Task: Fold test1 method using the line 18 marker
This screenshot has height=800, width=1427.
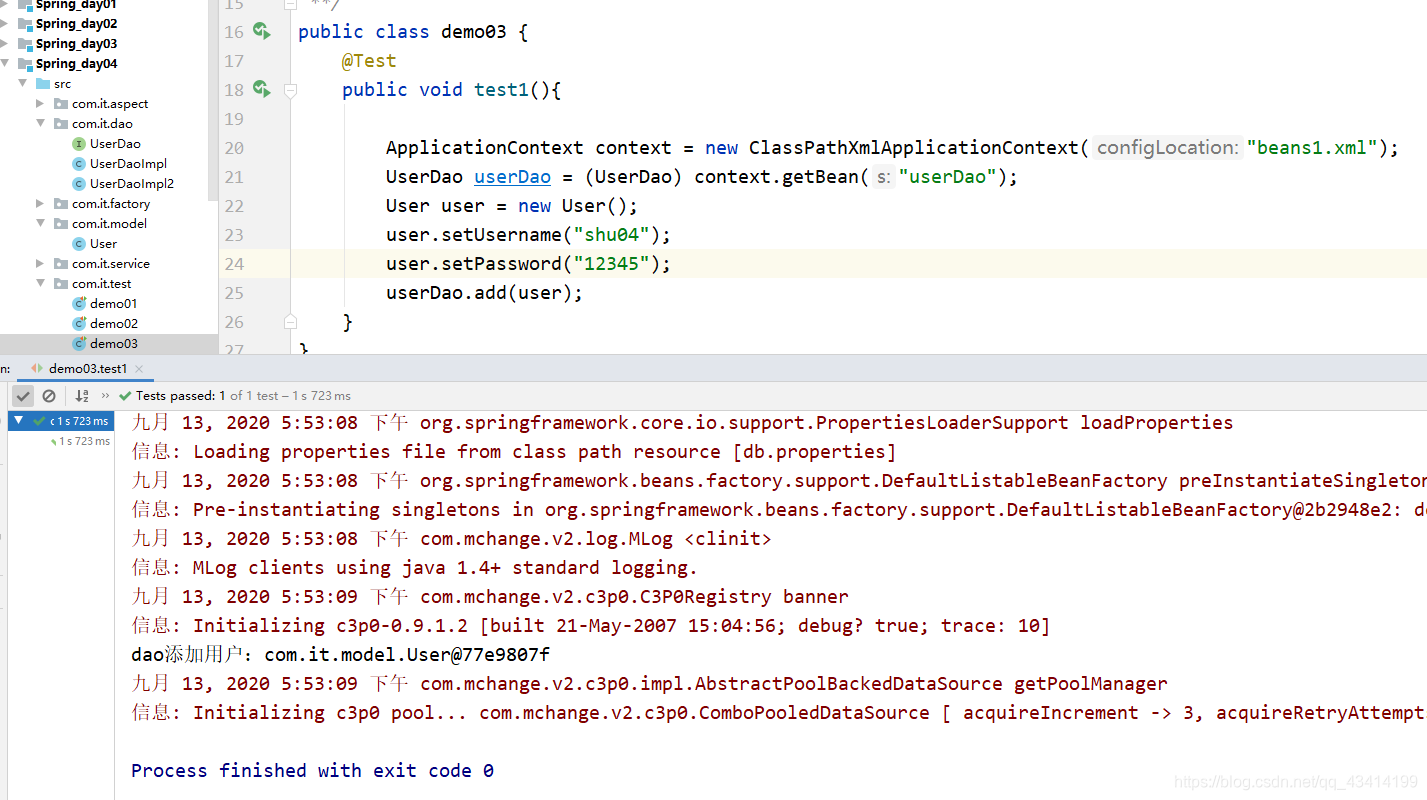Action: click(290, 90)
